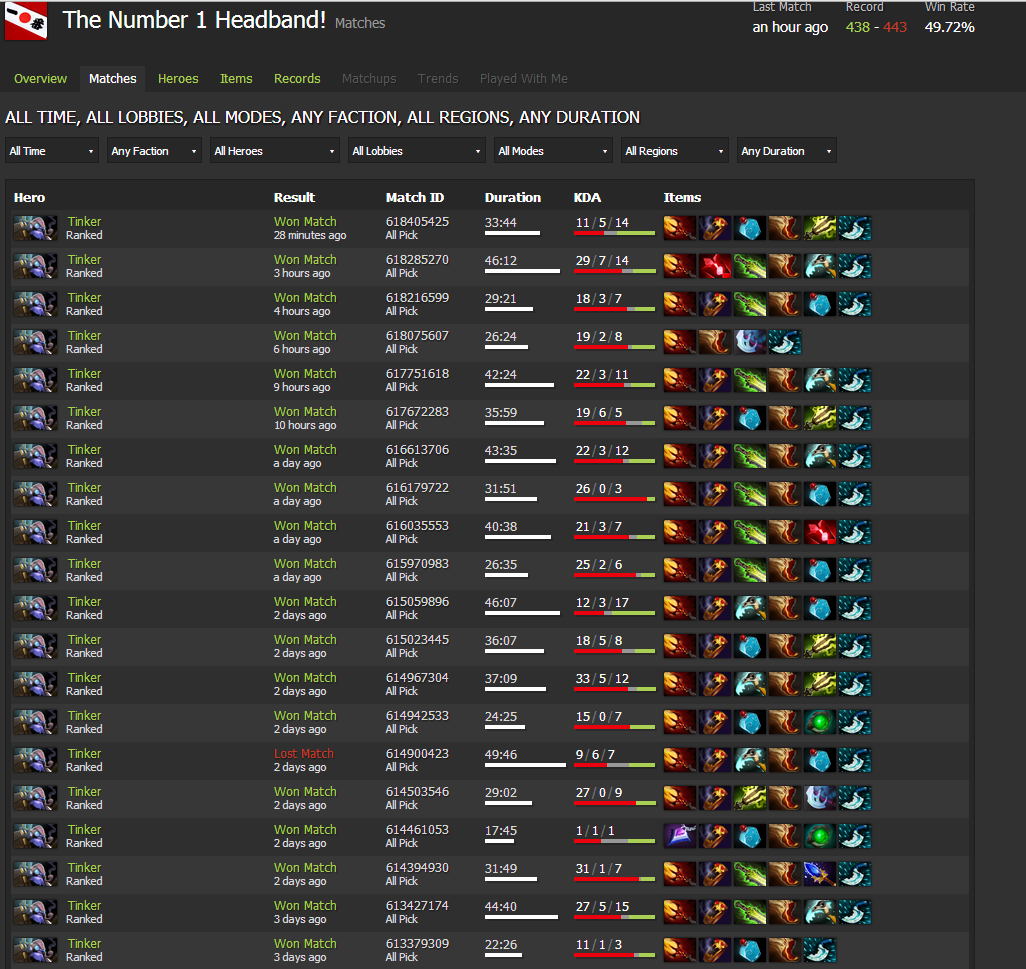Click white axe-like item in 614503546 row
Screen dimensions: 1026x969
(x=820, y=798)
